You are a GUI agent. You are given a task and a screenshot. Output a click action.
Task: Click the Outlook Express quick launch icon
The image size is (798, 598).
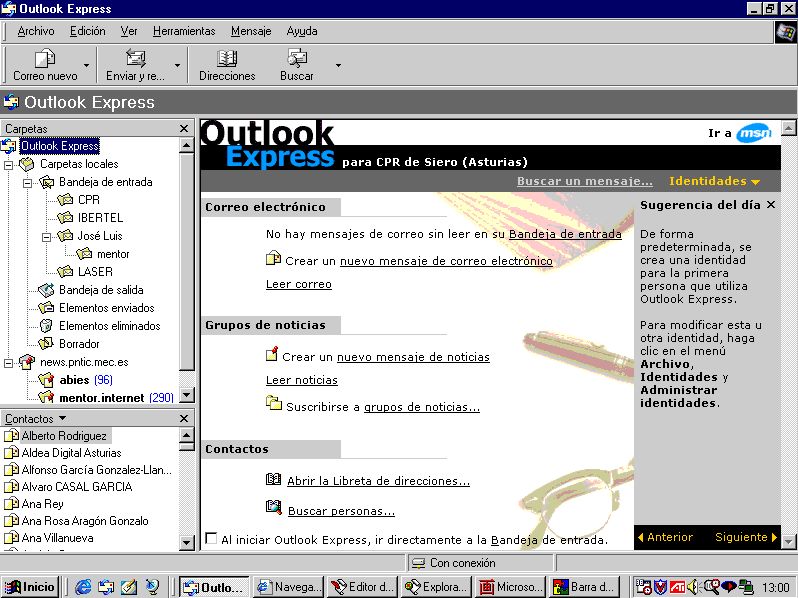pyautogui.click(x=106, y=587)
